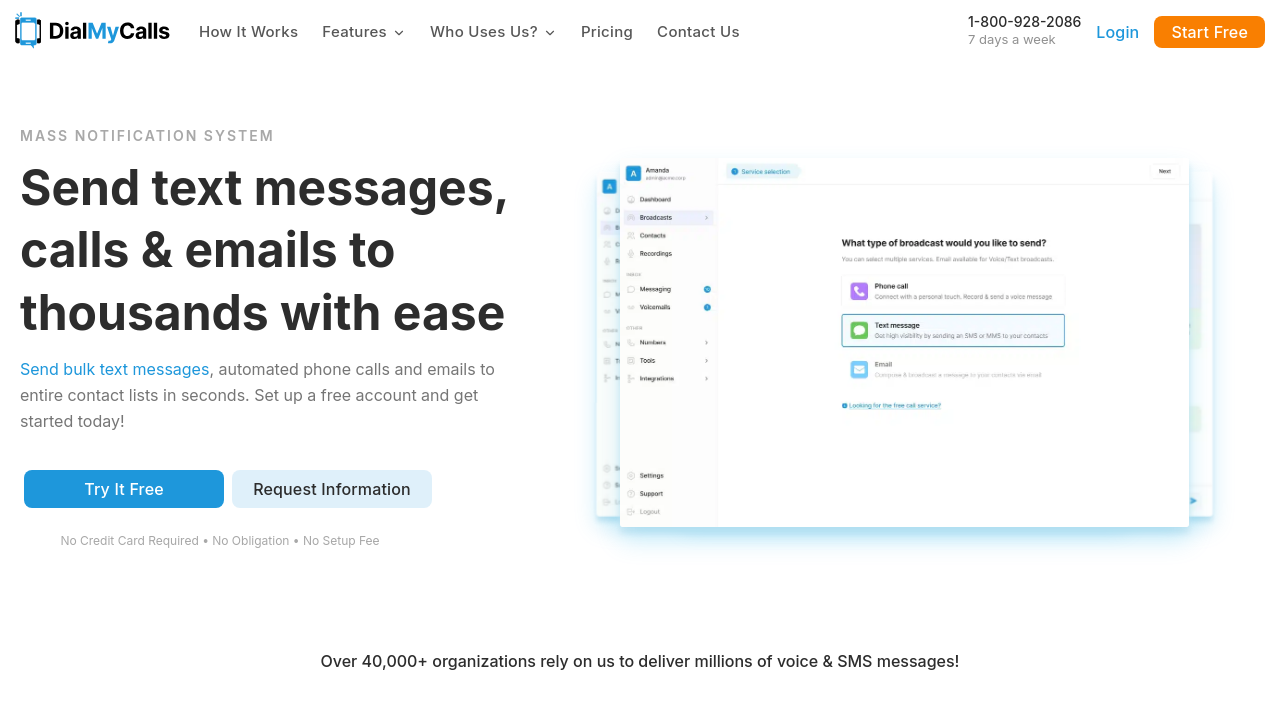1280x720 pixels.
Task: Click the Recordings microphone icon
Action: tap(631, 254)
